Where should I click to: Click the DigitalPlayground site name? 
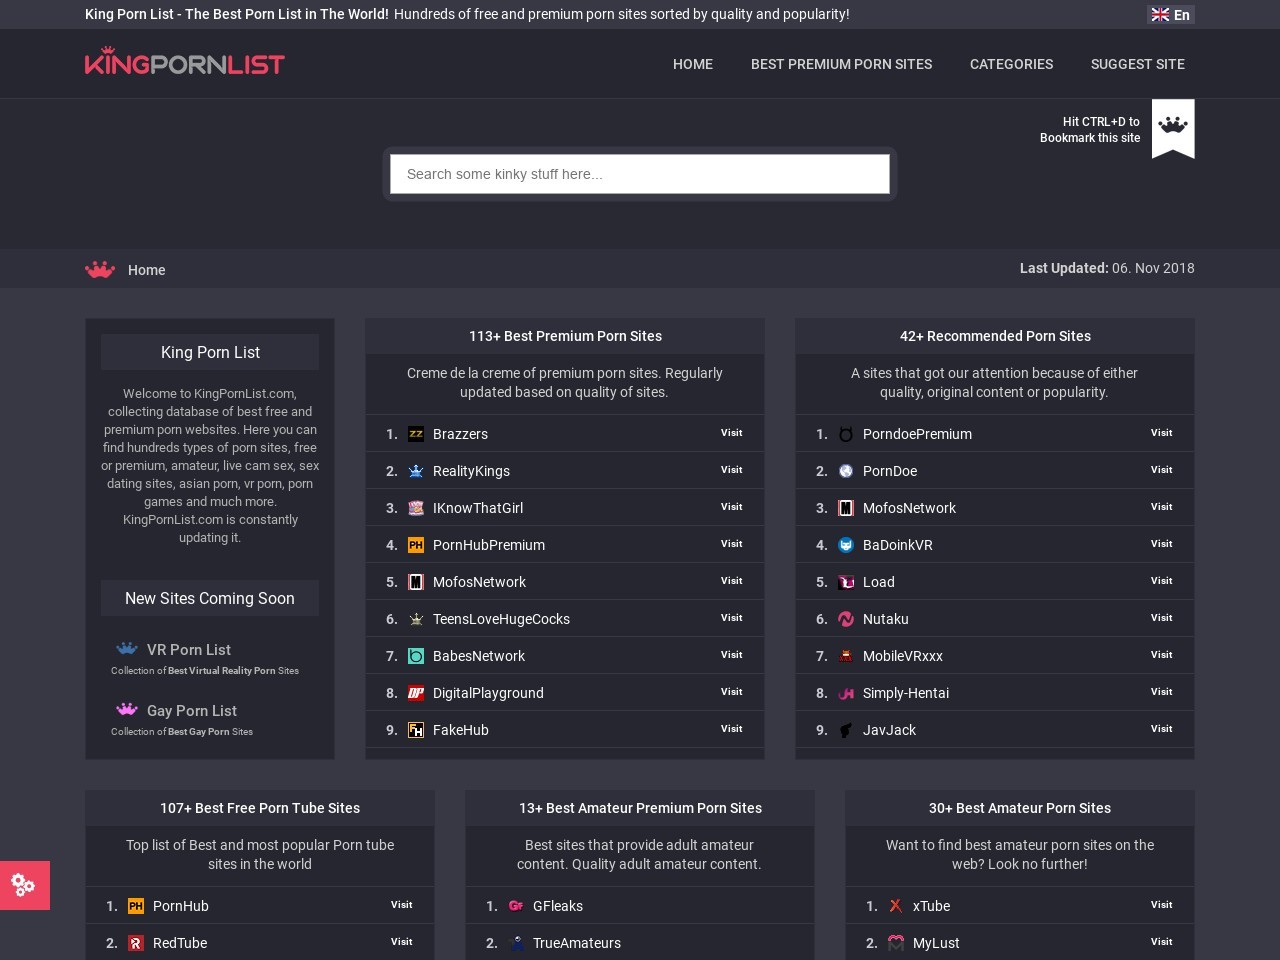[488, 693]
